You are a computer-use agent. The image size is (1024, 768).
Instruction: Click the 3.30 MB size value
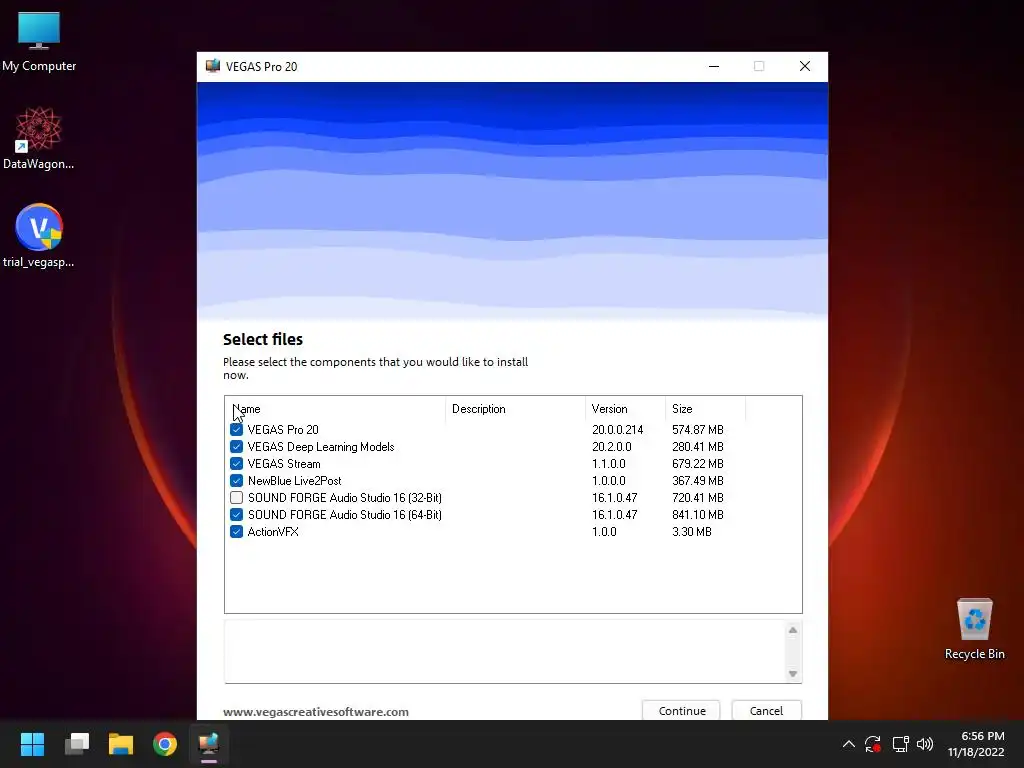click(692, 532)
